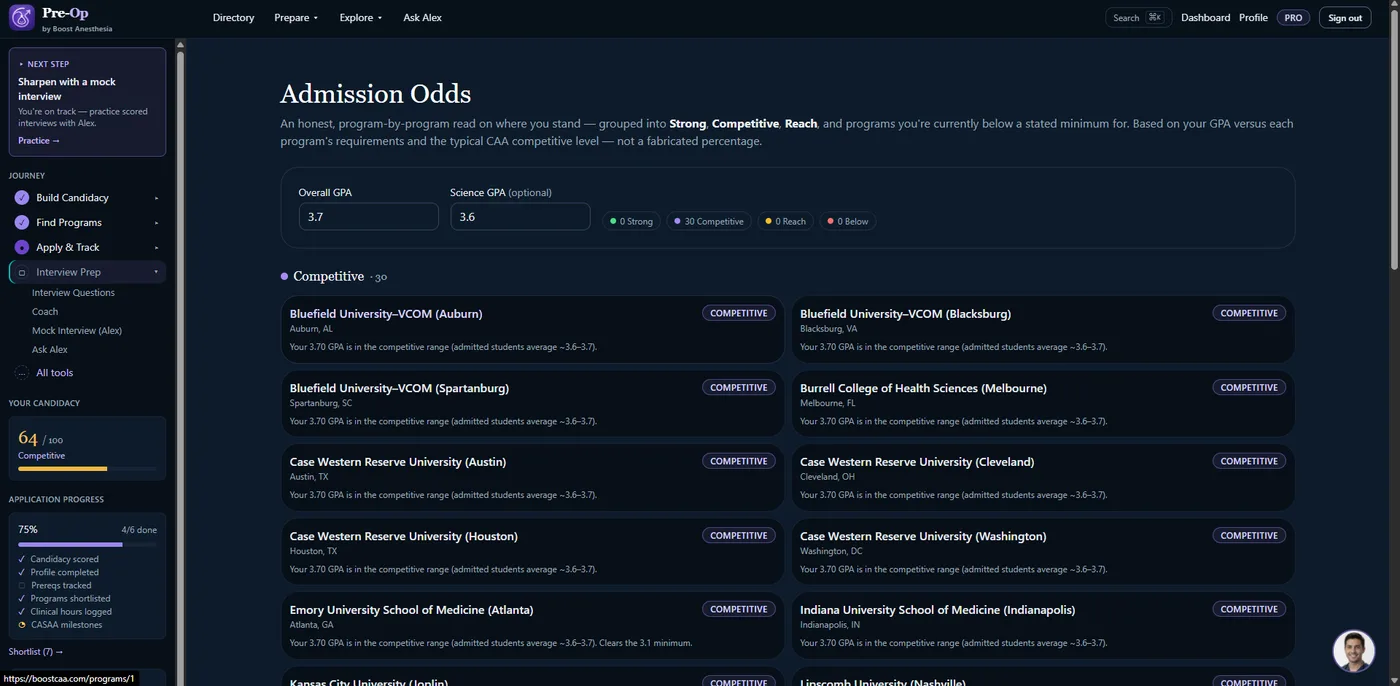
Task: Expand the Apply & Track arrow
Action: [156, 247]
